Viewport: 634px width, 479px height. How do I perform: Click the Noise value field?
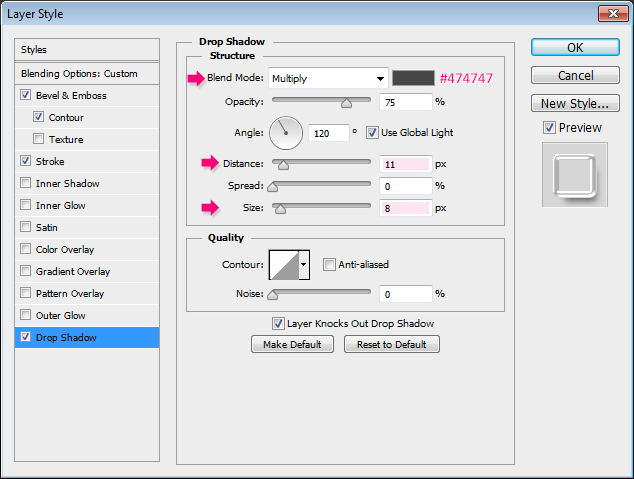tap(406, 294)
